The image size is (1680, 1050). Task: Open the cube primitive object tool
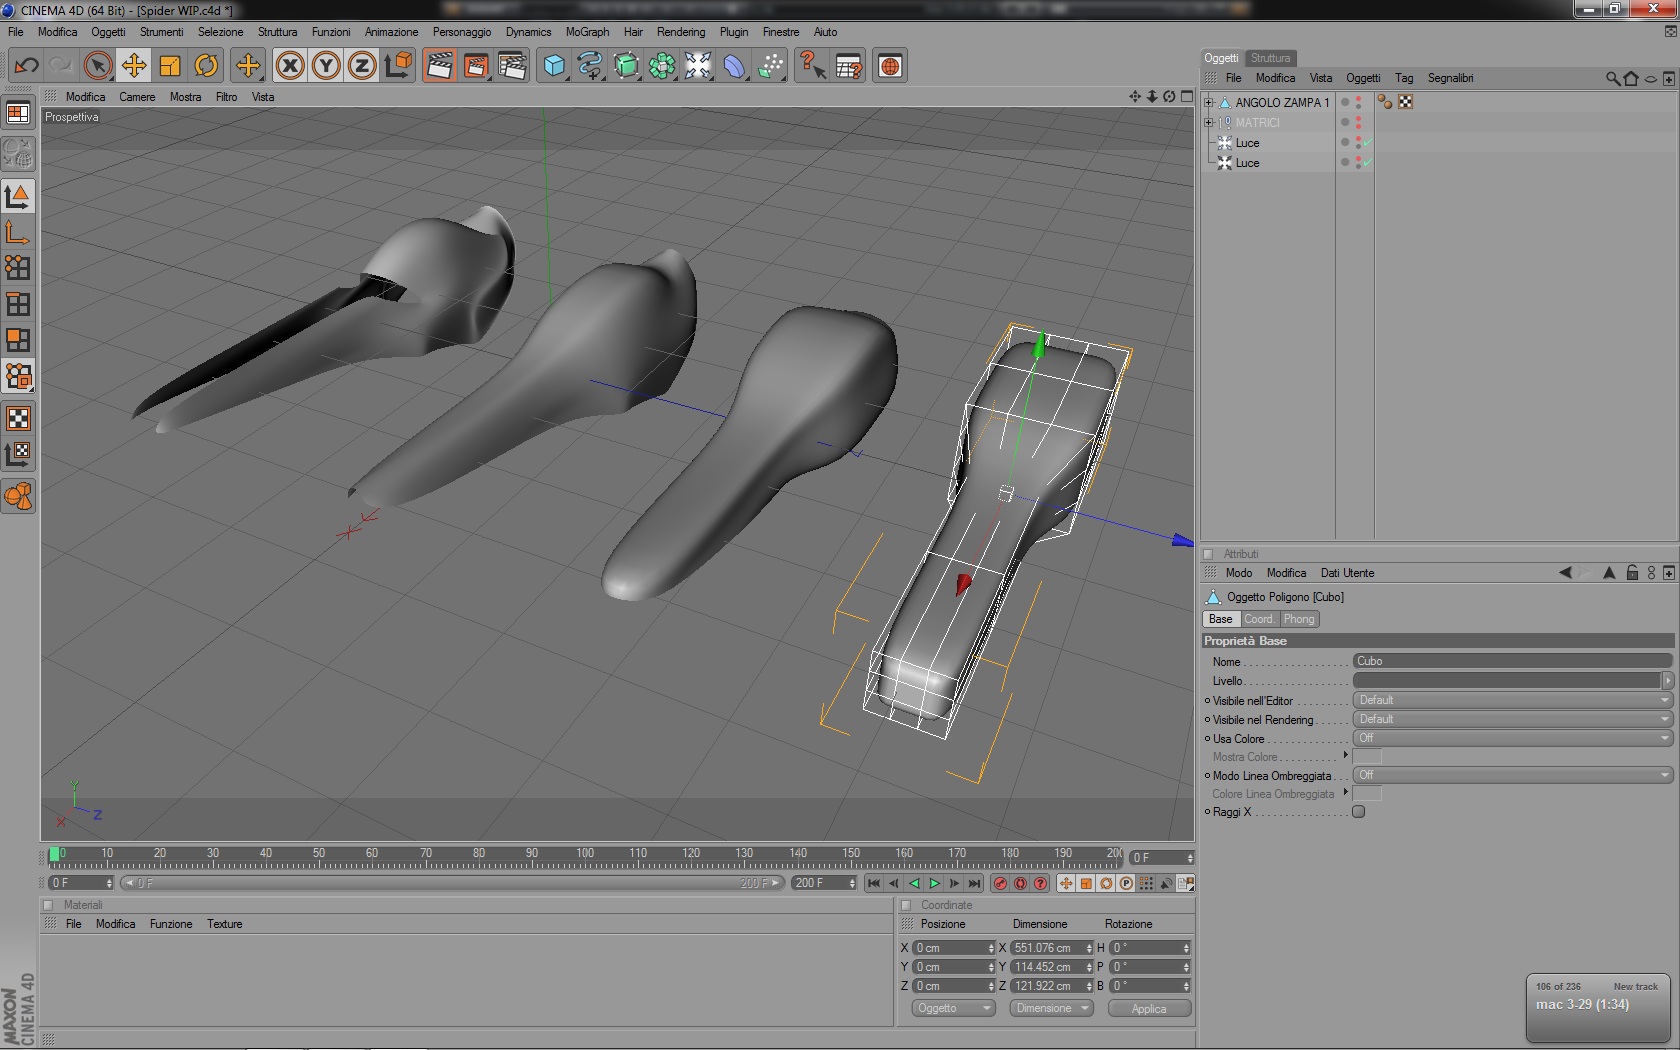point(553,66)
